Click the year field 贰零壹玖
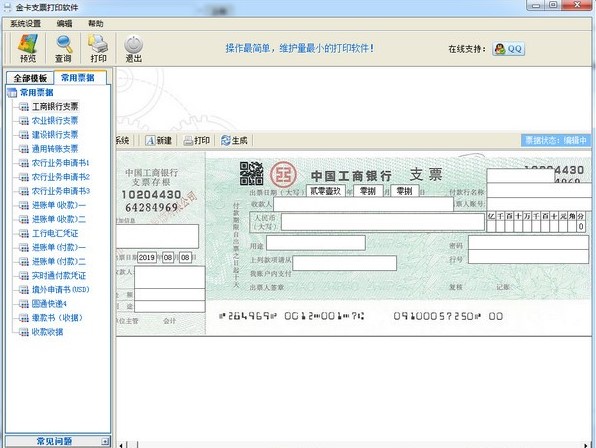The height and width of the screenshot is (448, 596). 325,191
